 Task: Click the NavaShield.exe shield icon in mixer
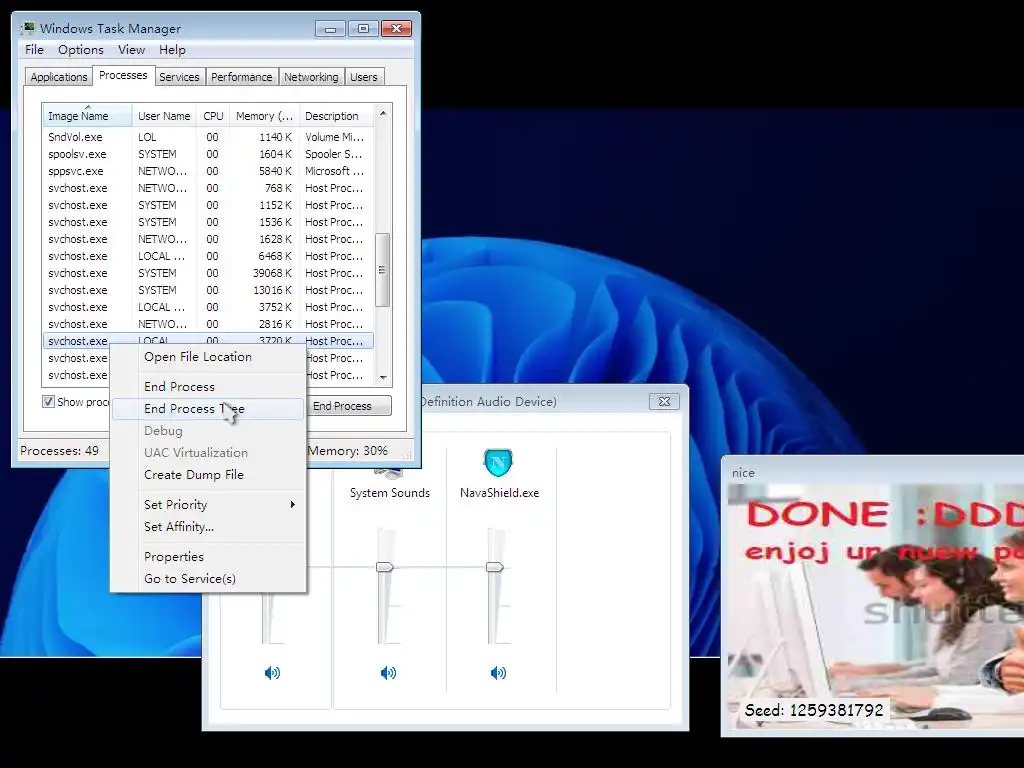[498, 463]
